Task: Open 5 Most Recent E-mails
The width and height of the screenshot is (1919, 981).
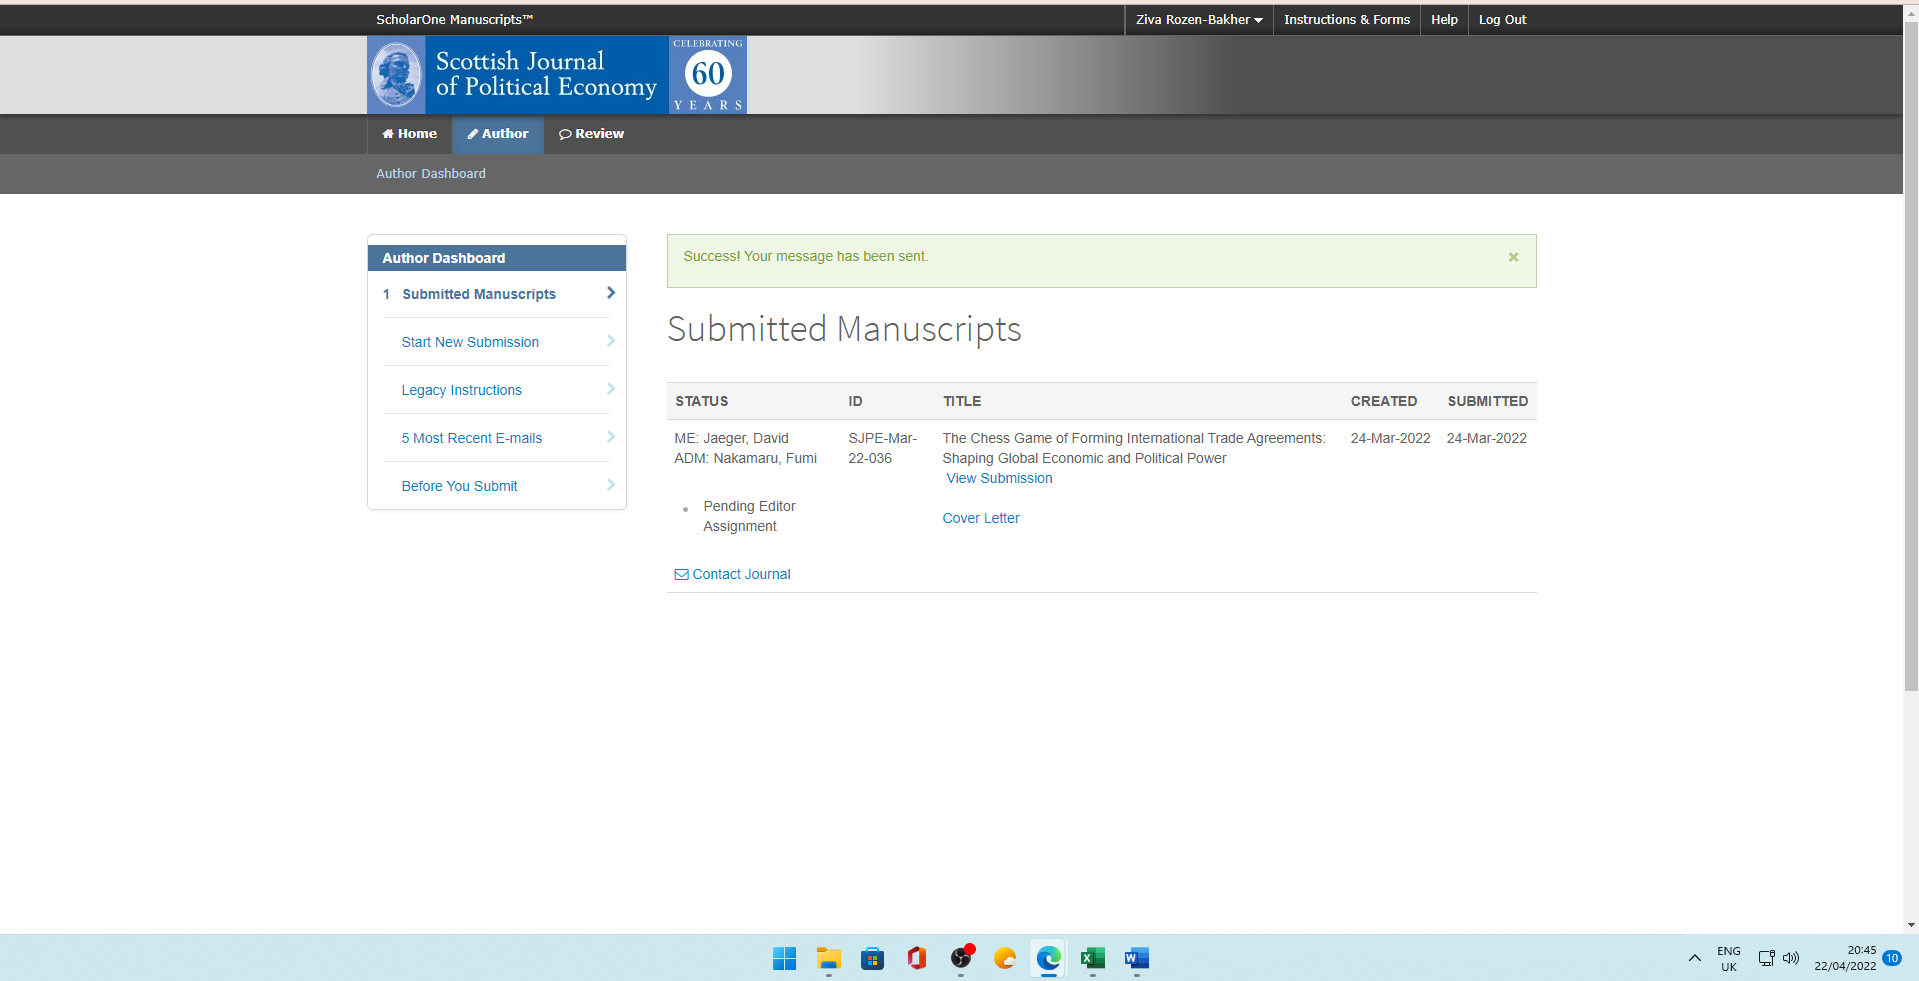Action: click(471, 438)
